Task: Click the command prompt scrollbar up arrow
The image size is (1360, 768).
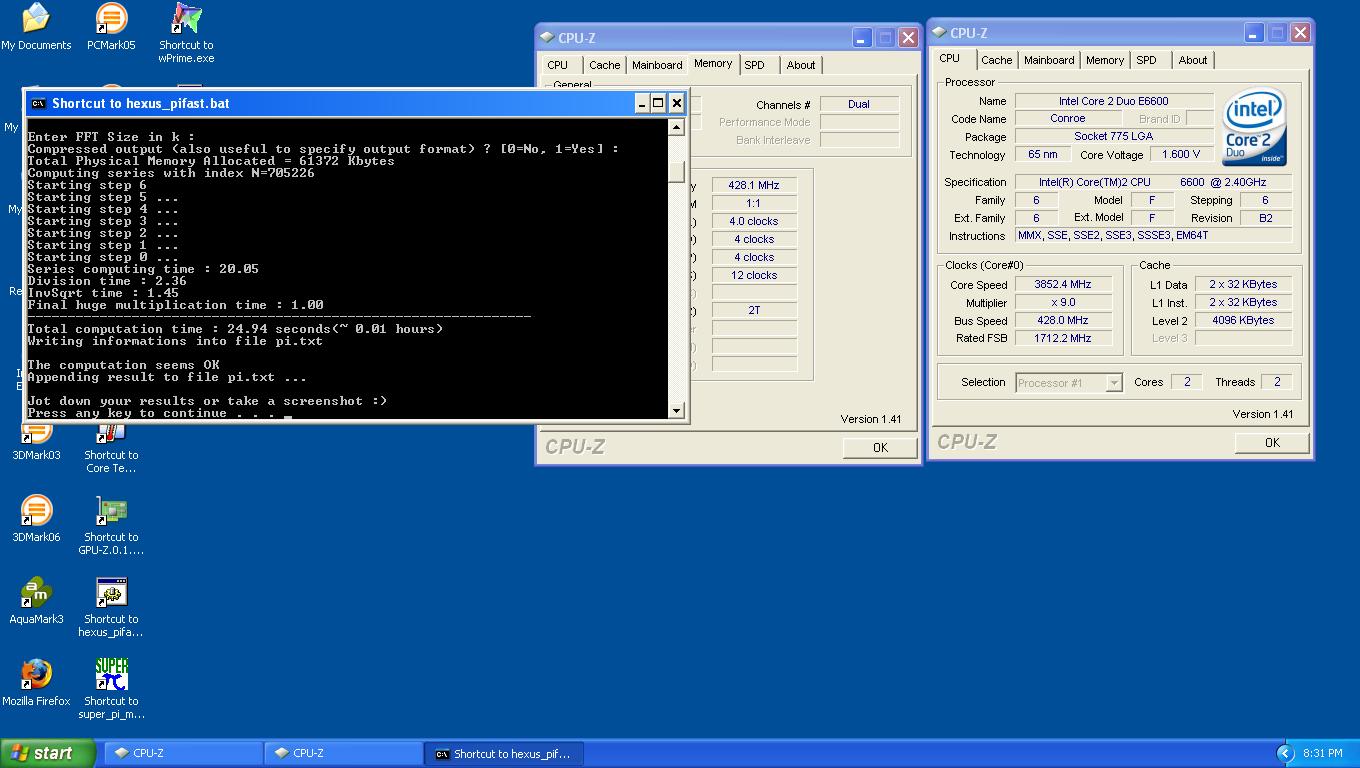Action: pyautogui.click(x=677, y=127)
